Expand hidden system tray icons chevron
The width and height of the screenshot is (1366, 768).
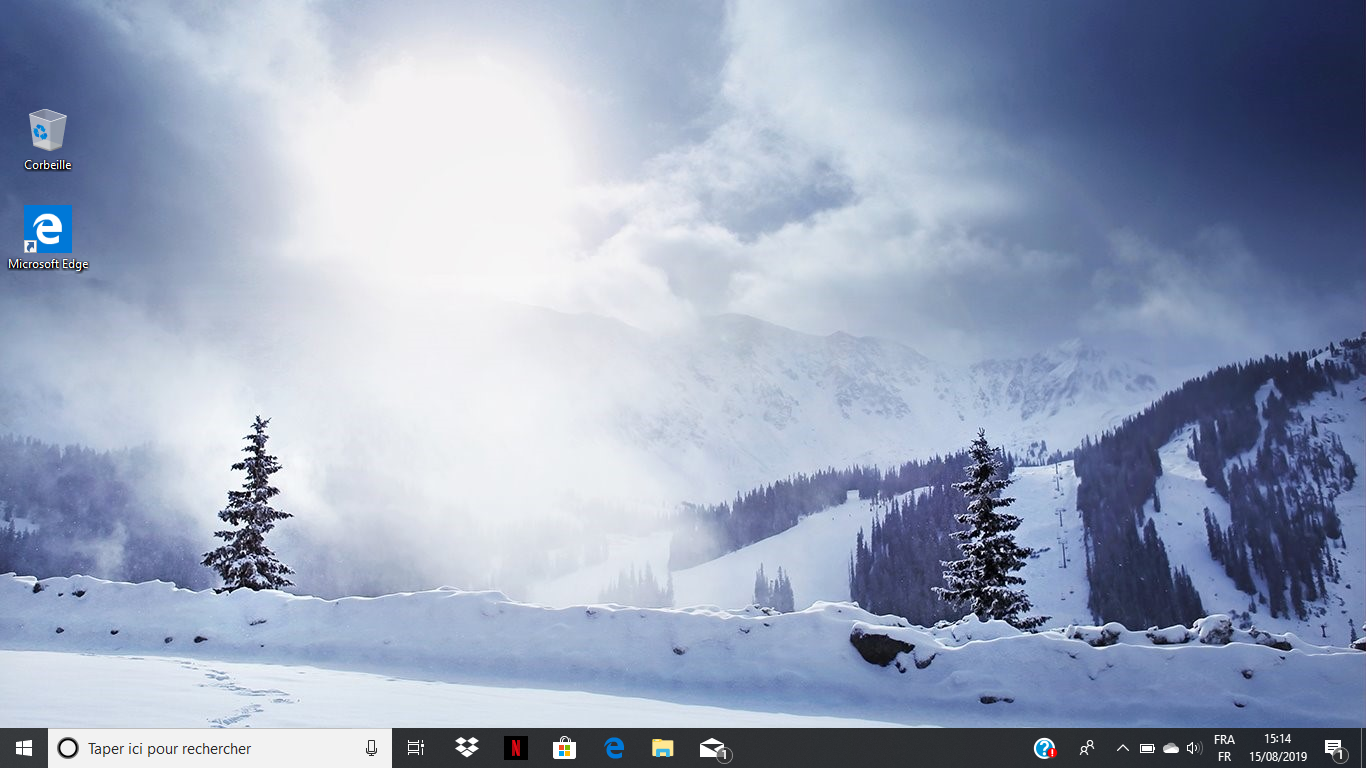tap(1122, 748)
